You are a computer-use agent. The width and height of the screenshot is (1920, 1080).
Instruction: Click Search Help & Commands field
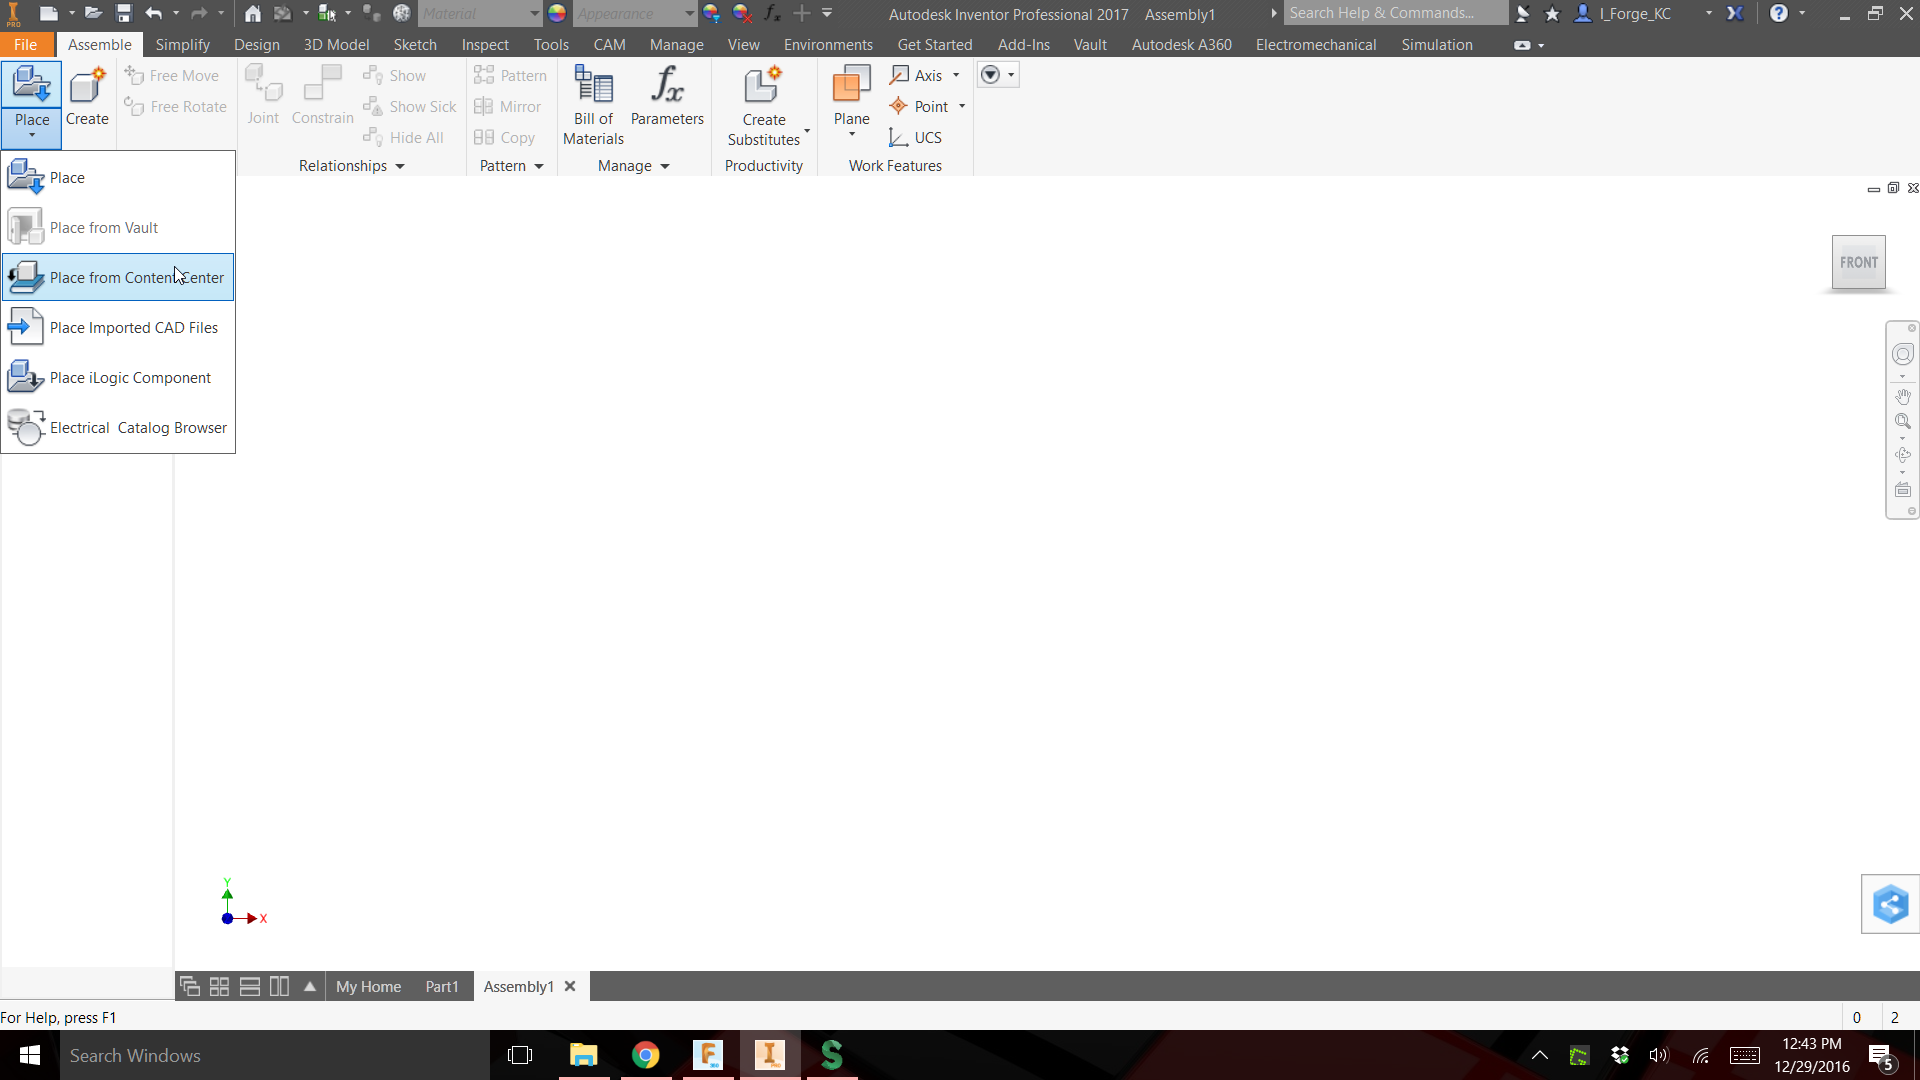[1394, 13]
